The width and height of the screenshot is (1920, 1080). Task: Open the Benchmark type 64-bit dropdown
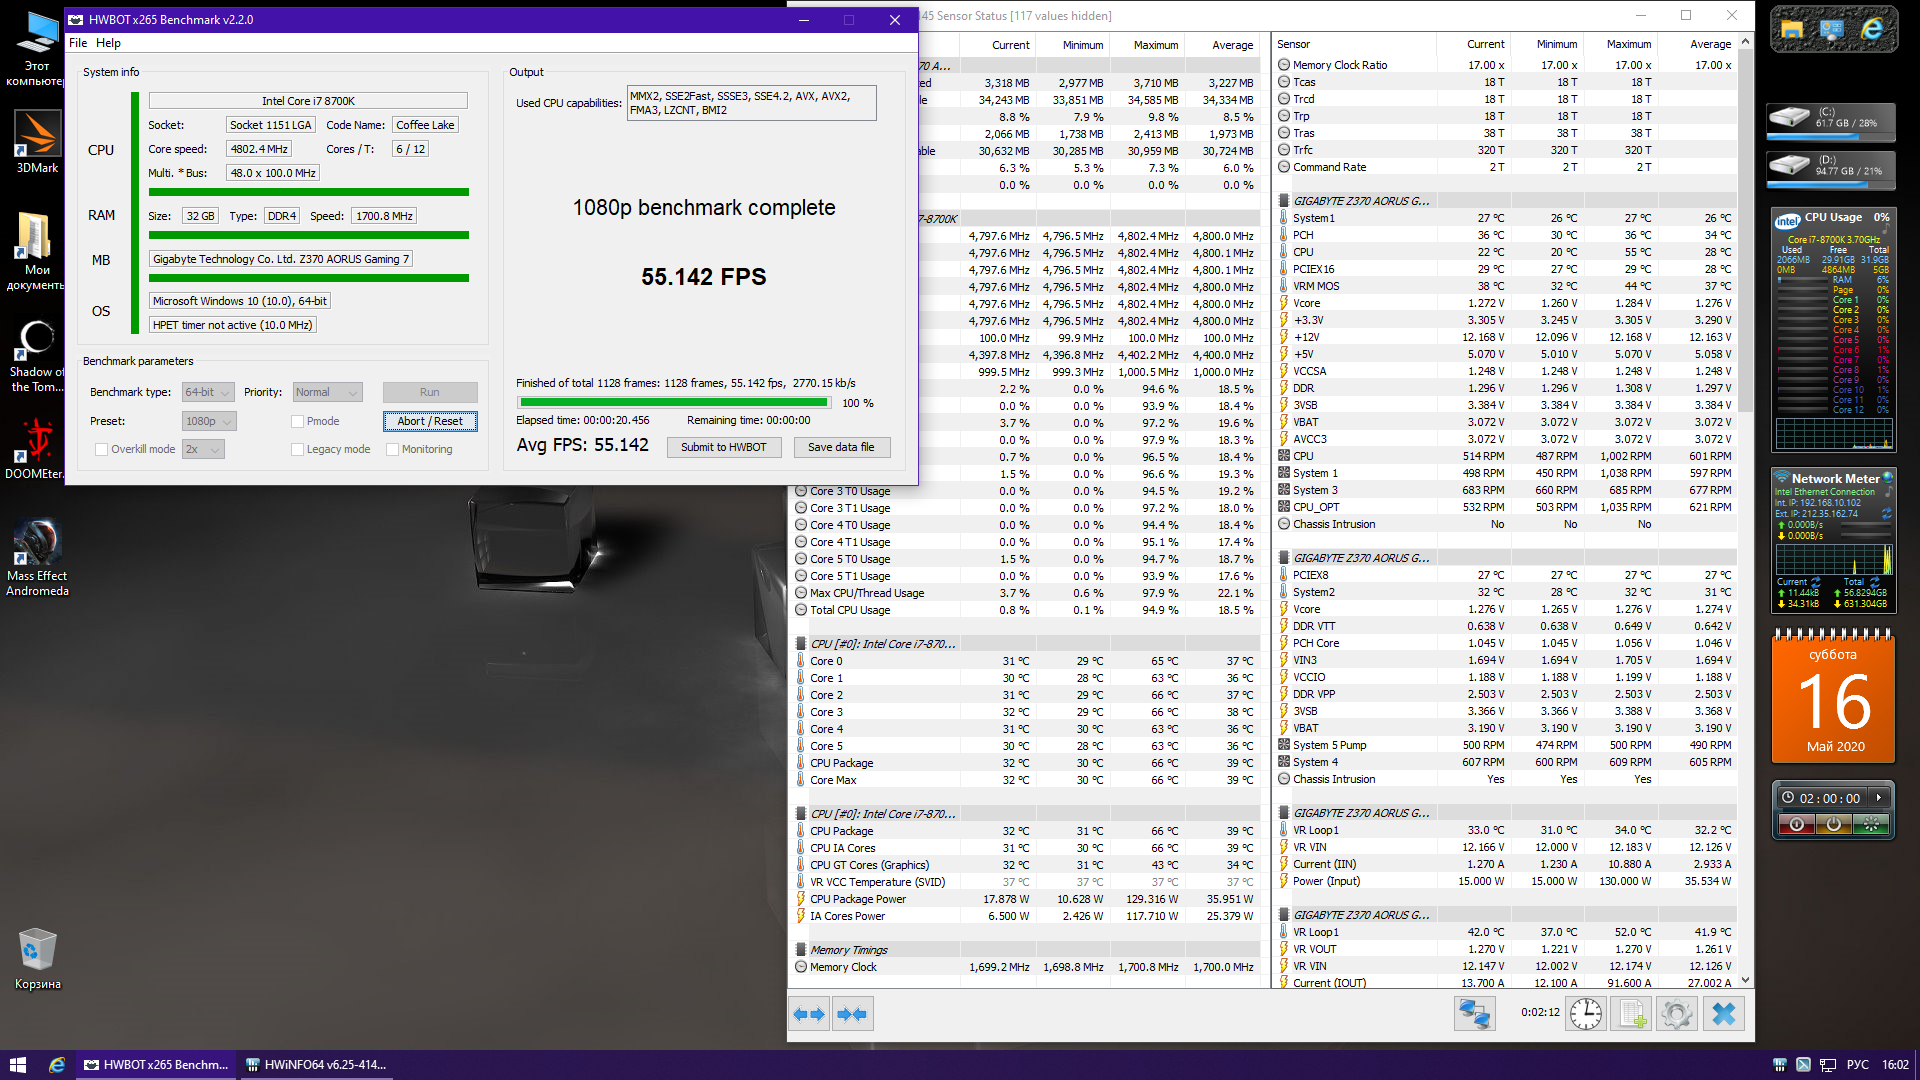pyautogui.click(x=208, y=393)
